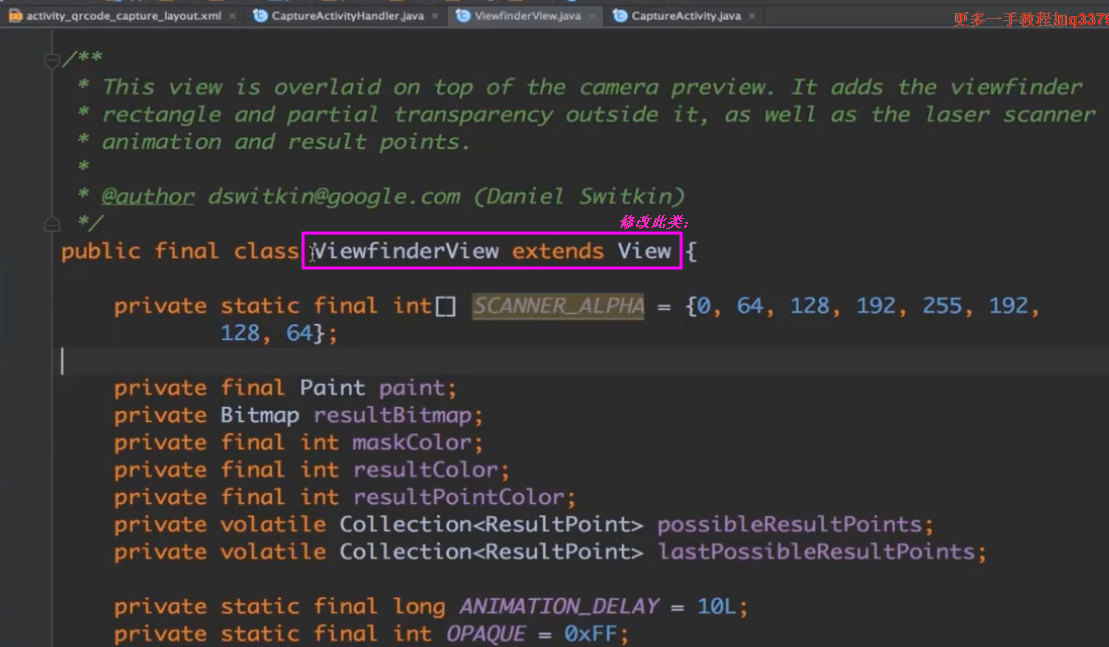
Task: Switch to the CaptureActivity.java tab
Action: (x=685, y=16)
